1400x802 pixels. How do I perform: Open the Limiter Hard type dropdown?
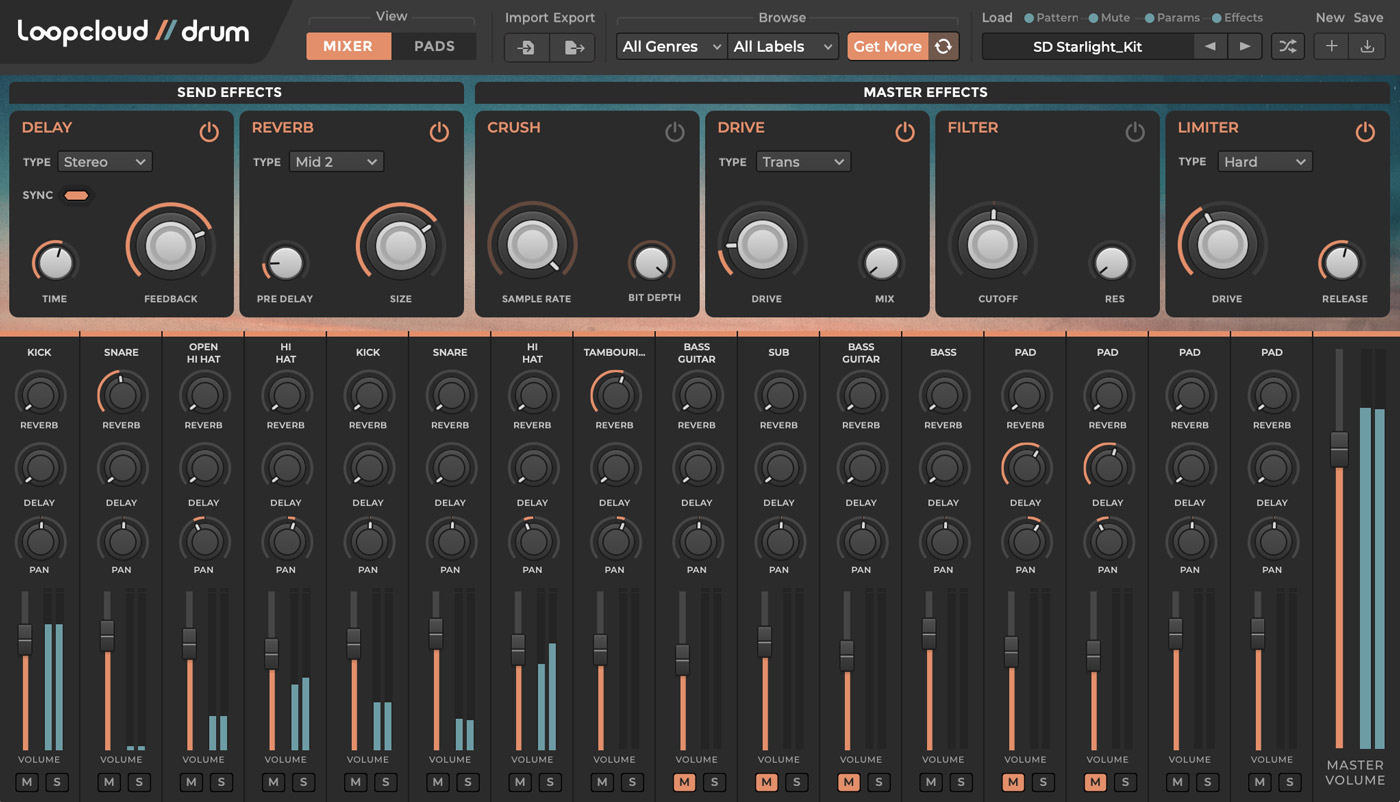(x=1264, y=161)
